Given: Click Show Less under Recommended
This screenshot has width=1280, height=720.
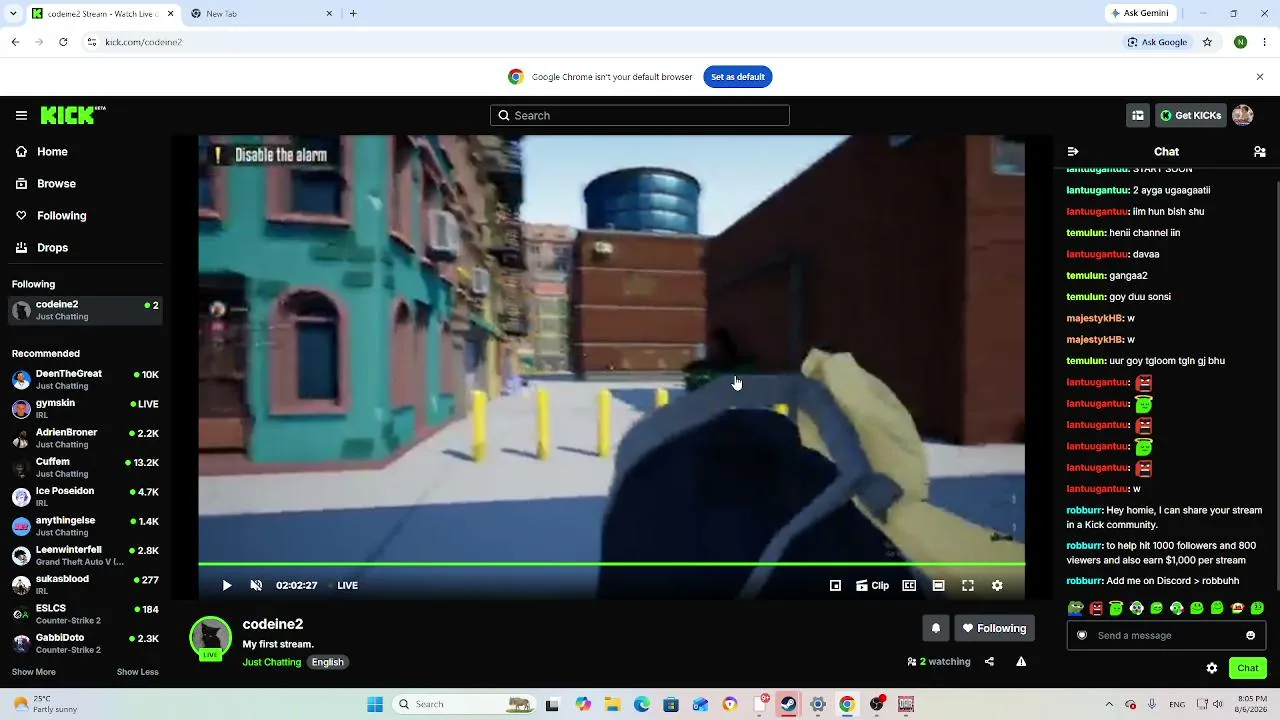Looking at the screenshot, I should click(138, 672).
